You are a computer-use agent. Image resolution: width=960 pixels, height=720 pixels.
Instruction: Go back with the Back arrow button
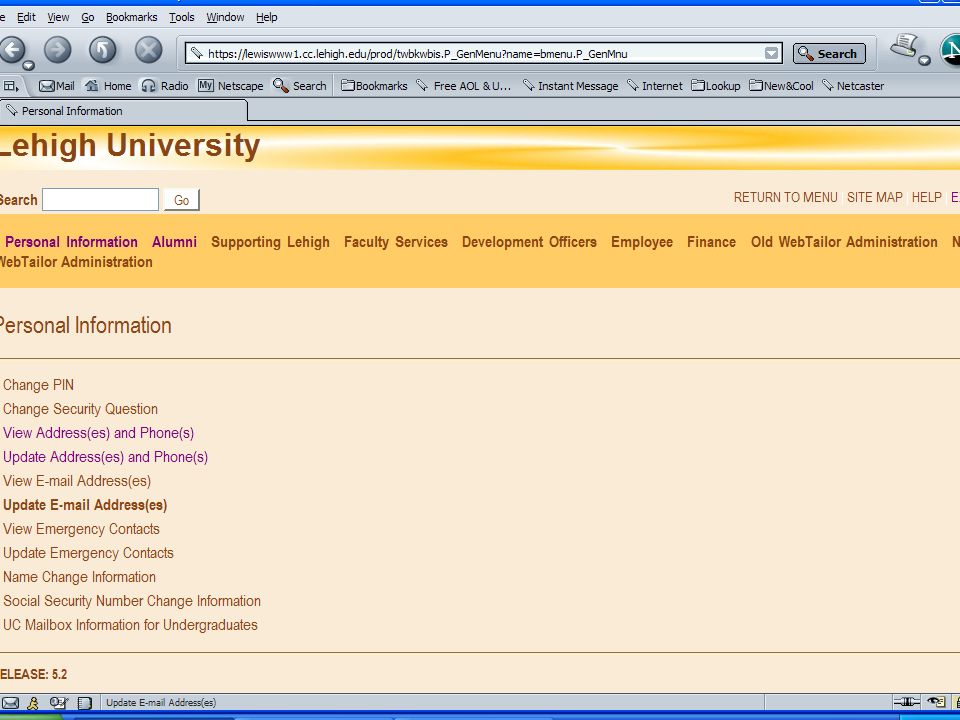tap(12, 50)
